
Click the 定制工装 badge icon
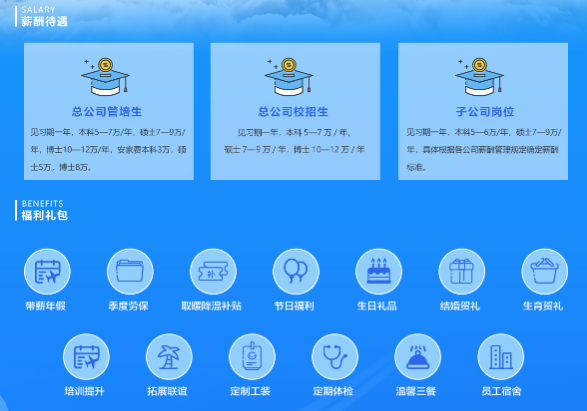click(x=252, y=357)
